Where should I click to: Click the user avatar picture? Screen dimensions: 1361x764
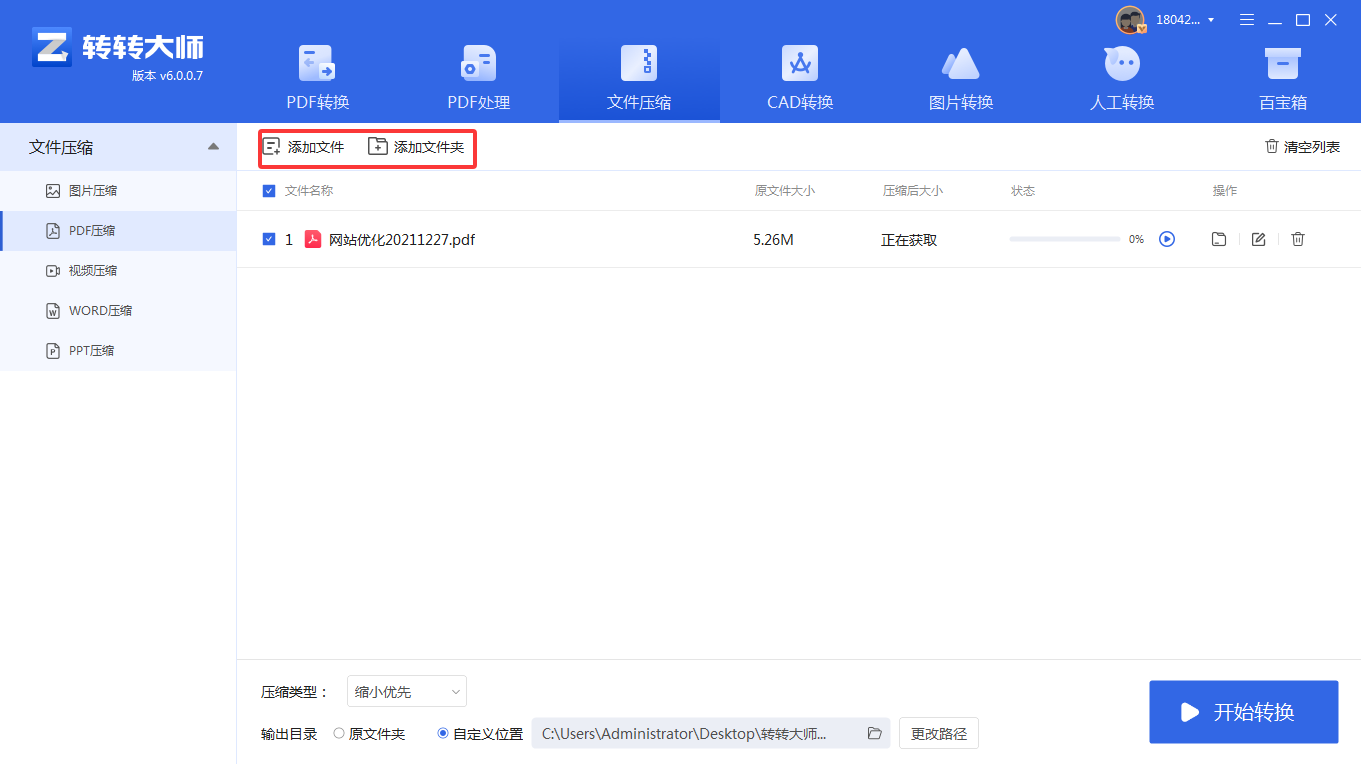(x=1130, y=20)
